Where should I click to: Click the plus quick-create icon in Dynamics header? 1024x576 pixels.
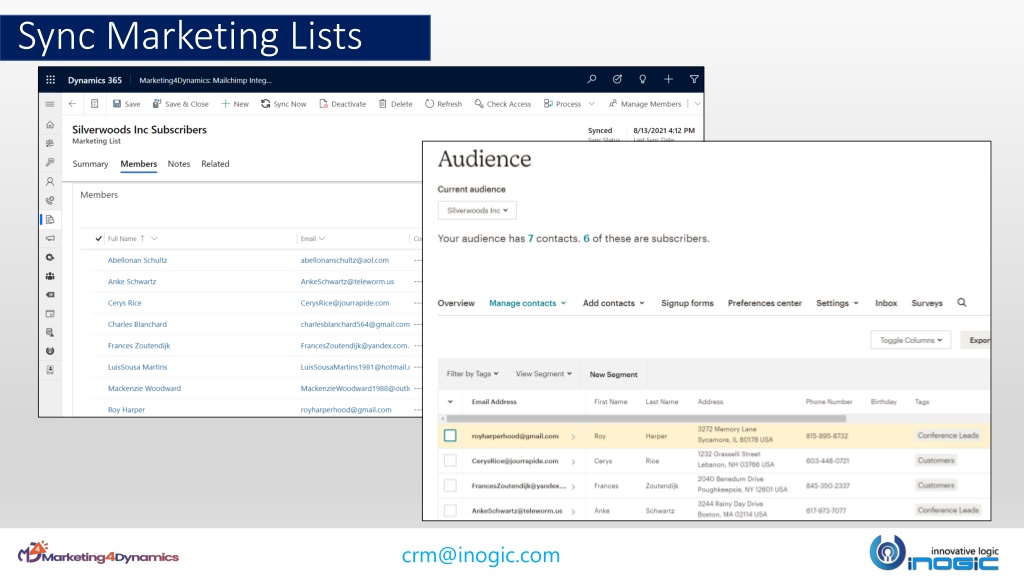point(668,79)
